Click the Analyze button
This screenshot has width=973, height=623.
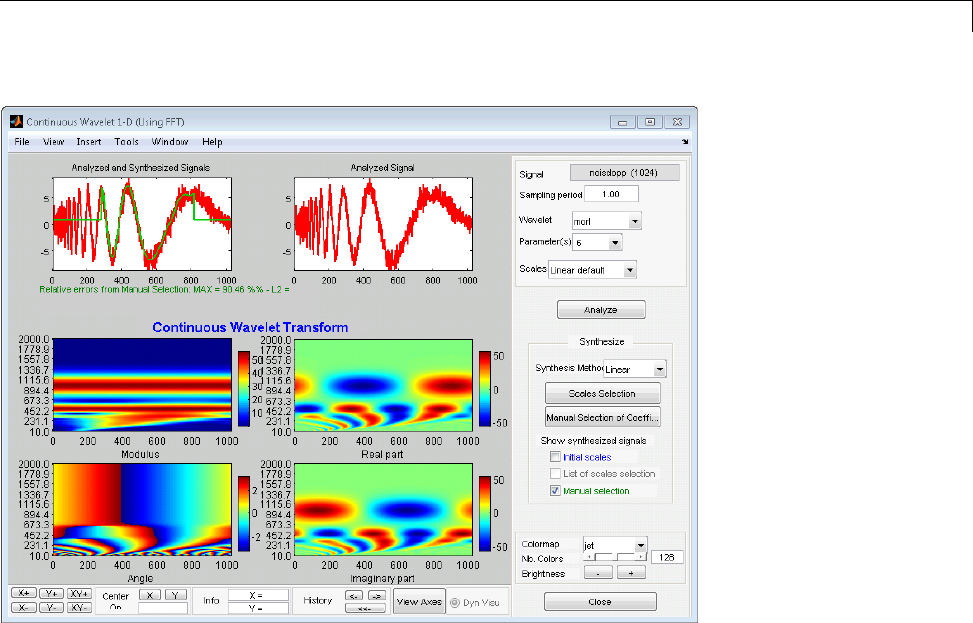point(600,310)
